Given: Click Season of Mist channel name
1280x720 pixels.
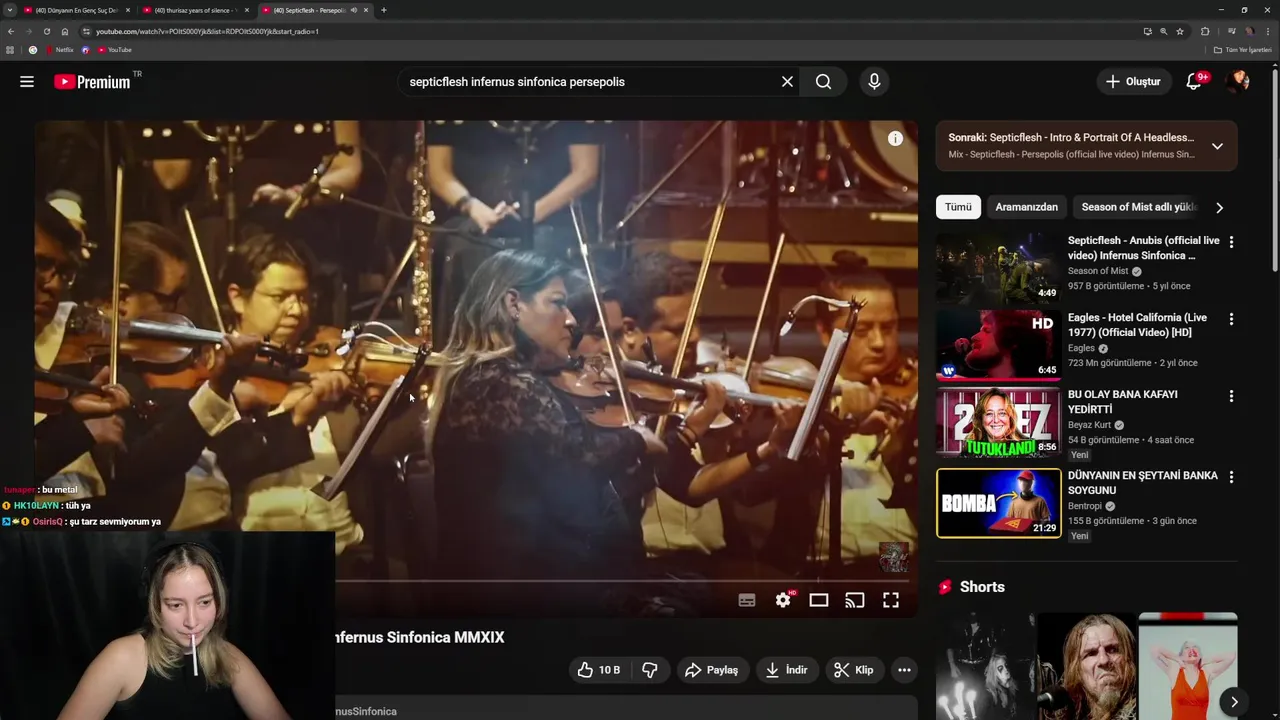Looking at the screenshot, I should [1097, 271].
